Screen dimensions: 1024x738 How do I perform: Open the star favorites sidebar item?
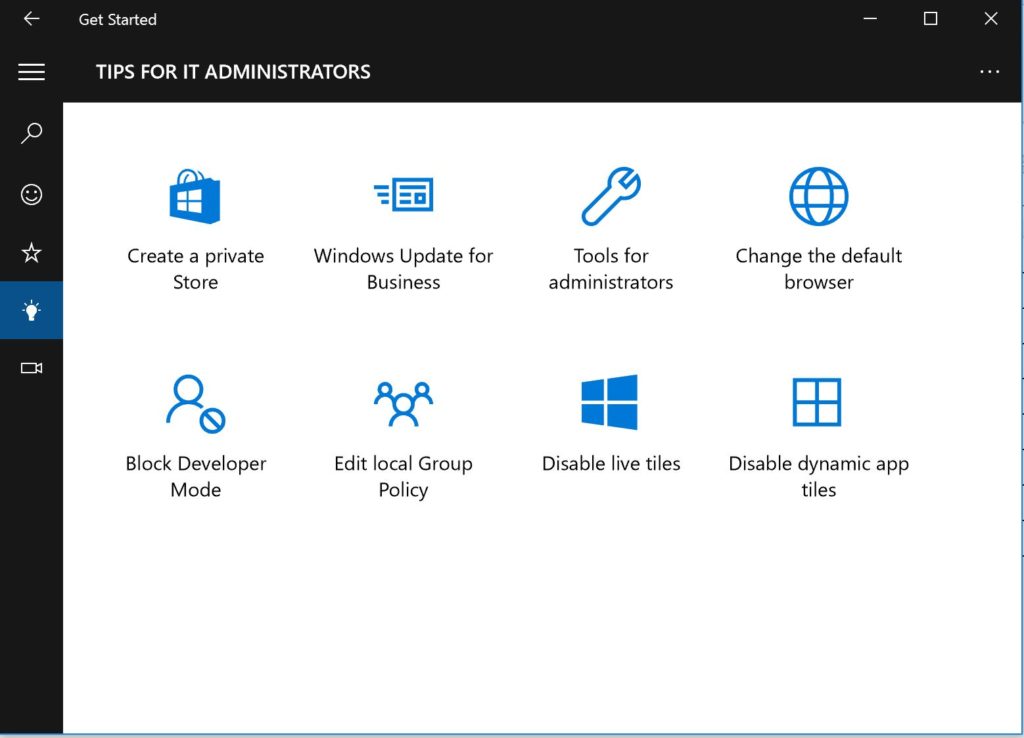point(31,252)
